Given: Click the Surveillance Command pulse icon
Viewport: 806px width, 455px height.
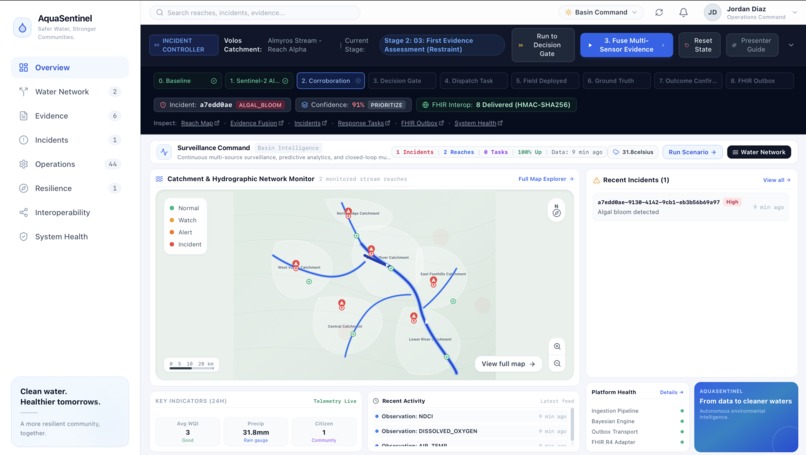Looking at the screenshot, I should point(164,152).
